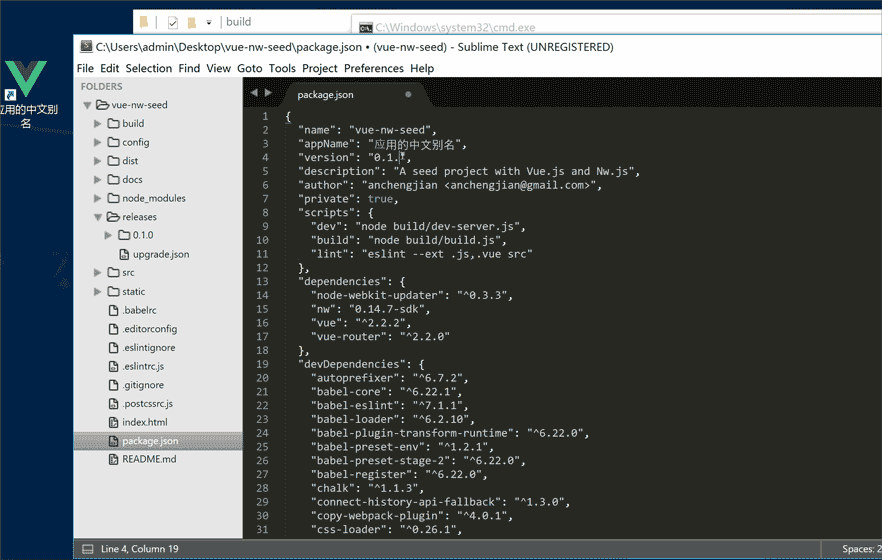
Task: Open the Help menu
Action: click(422, 68)
